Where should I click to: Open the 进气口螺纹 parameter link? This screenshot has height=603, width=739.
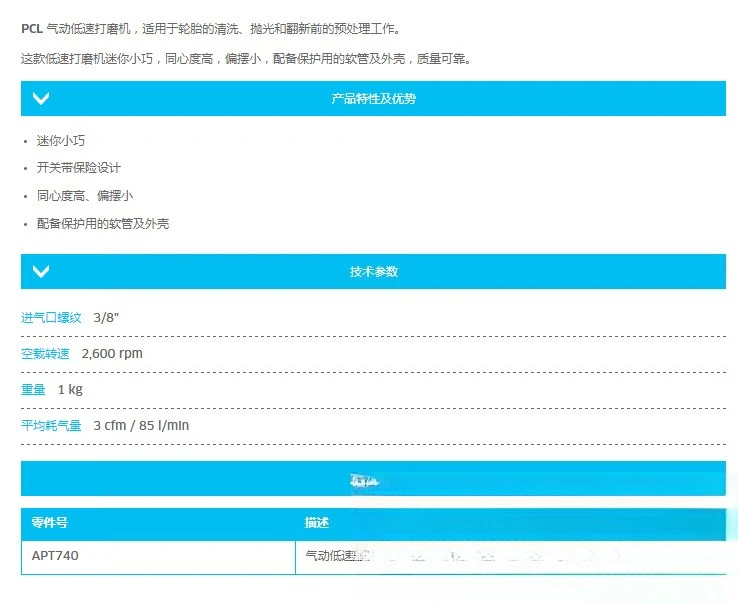pos(51,317)
